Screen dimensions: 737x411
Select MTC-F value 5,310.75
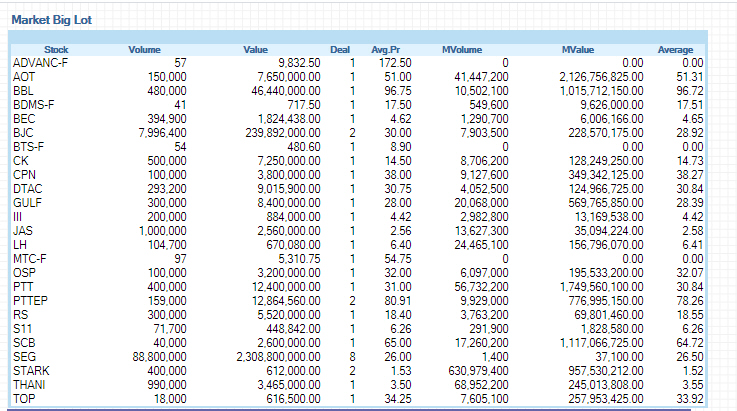click(299, 259)
